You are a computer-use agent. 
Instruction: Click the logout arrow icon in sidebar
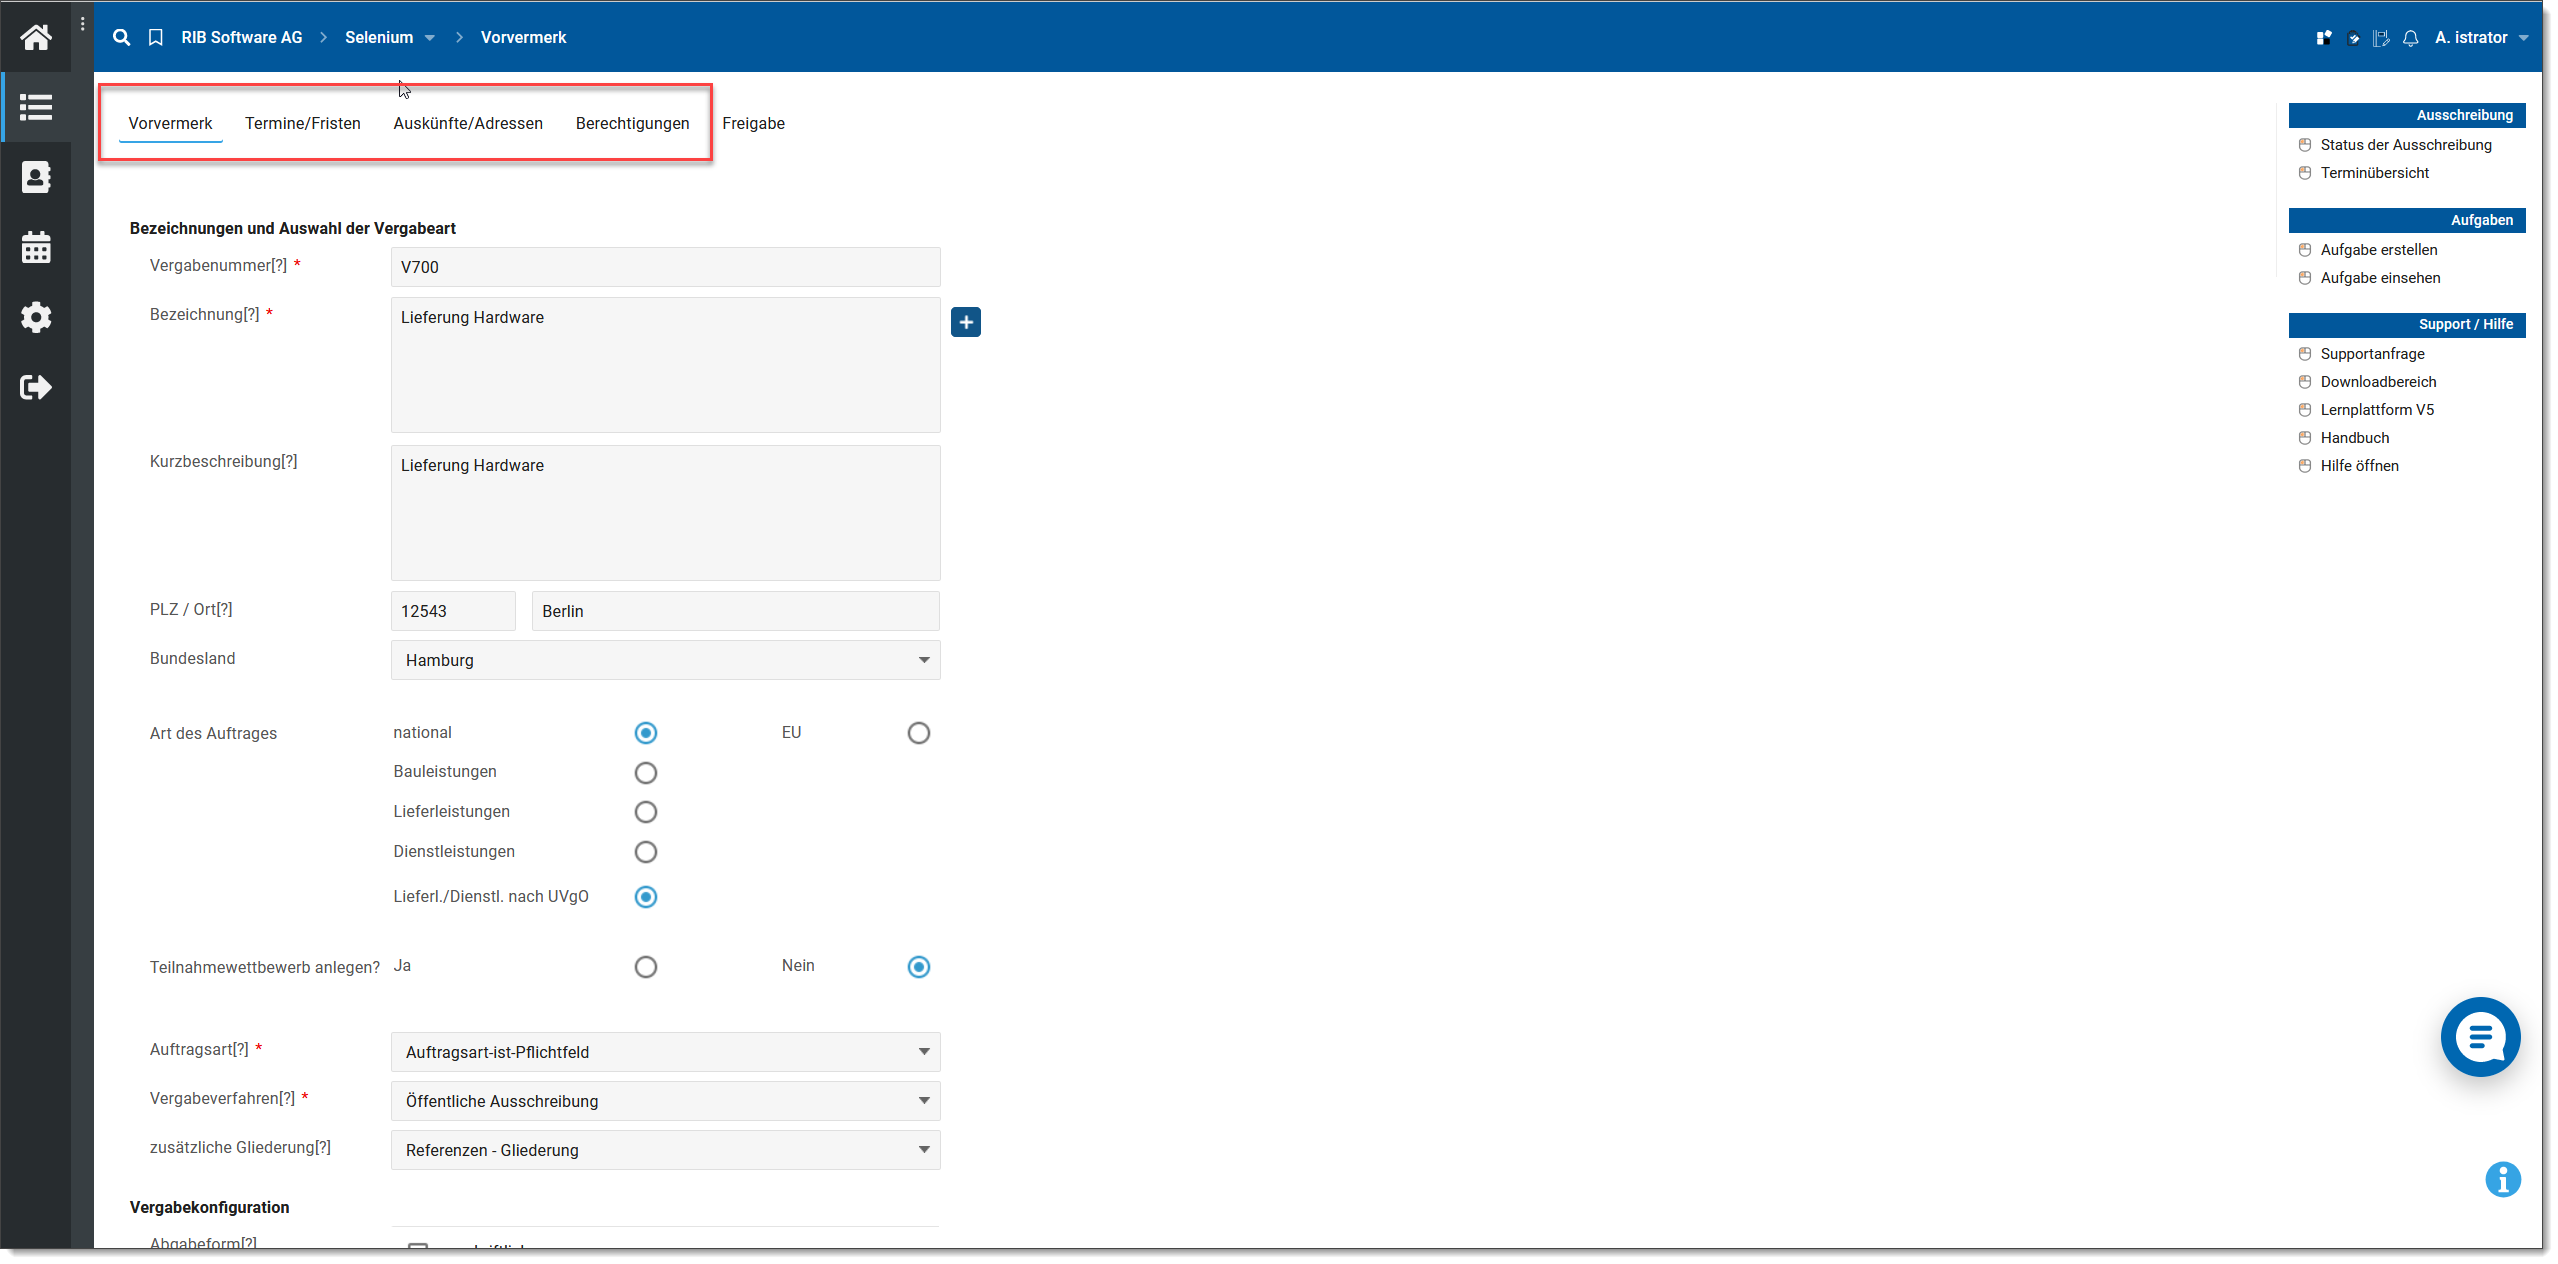pos(36,387)
